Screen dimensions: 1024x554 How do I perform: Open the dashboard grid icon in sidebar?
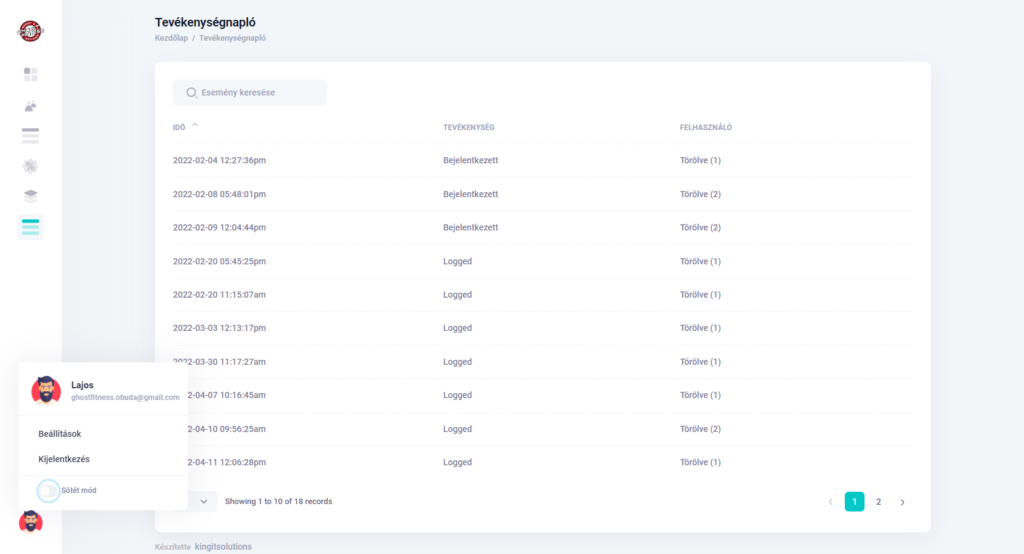click(x=30, y=74)
